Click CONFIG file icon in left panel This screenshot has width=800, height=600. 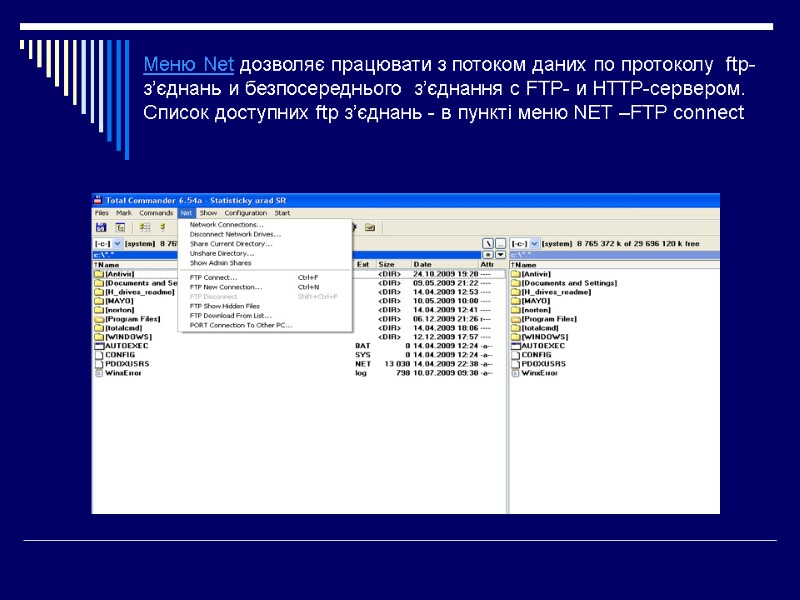click(99, 355)
